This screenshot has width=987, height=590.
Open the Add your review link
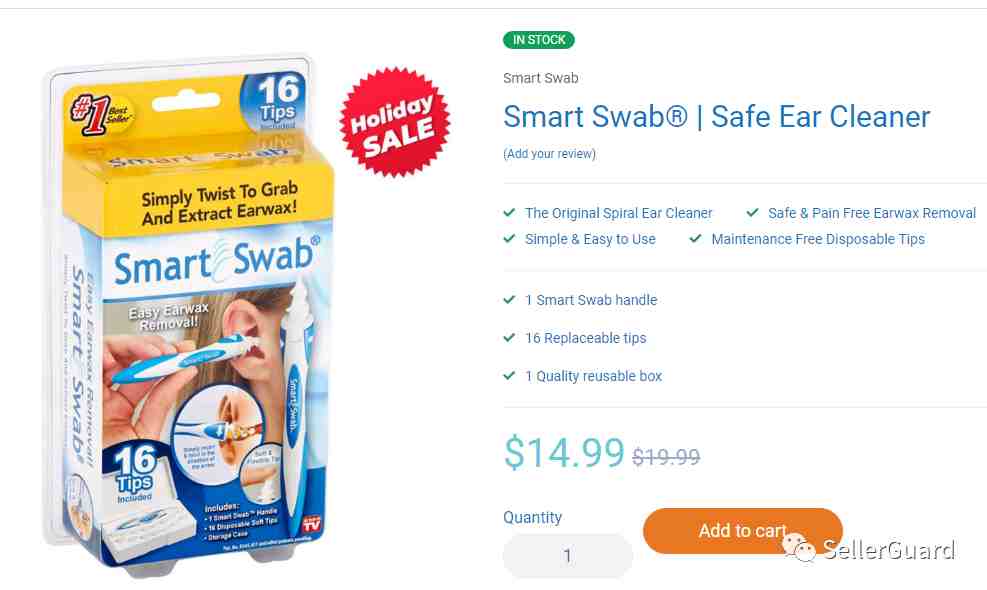tap(550, 154)
